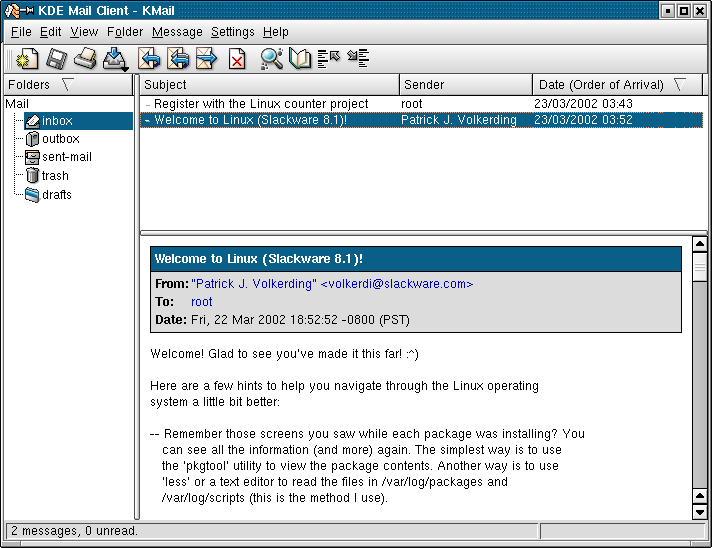Click sender cell "root" in message list
This screenshot has width=712, height=548.
[412, 104]
